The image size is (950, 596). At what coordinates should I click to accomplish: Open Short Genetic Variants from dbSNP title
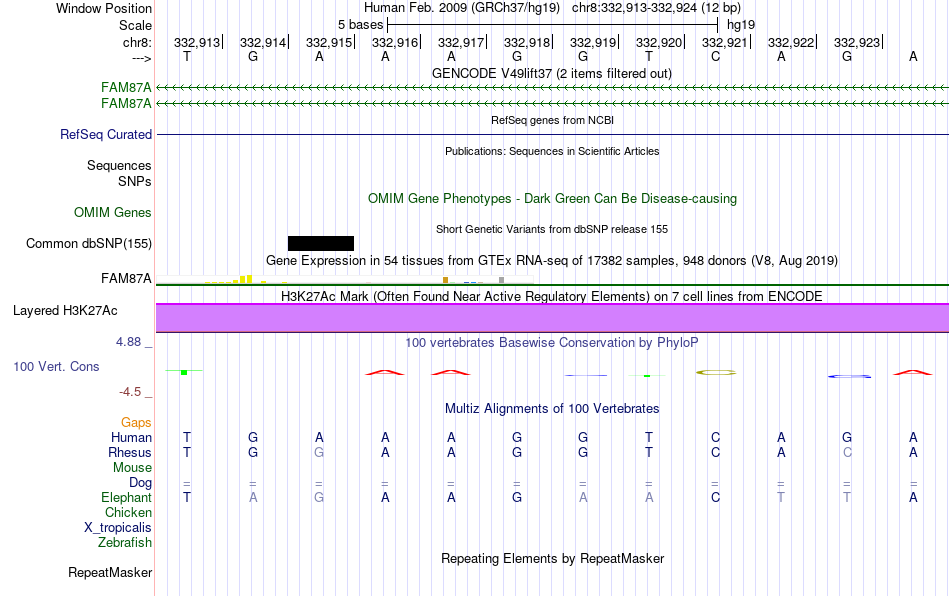[x=552, y=229]
